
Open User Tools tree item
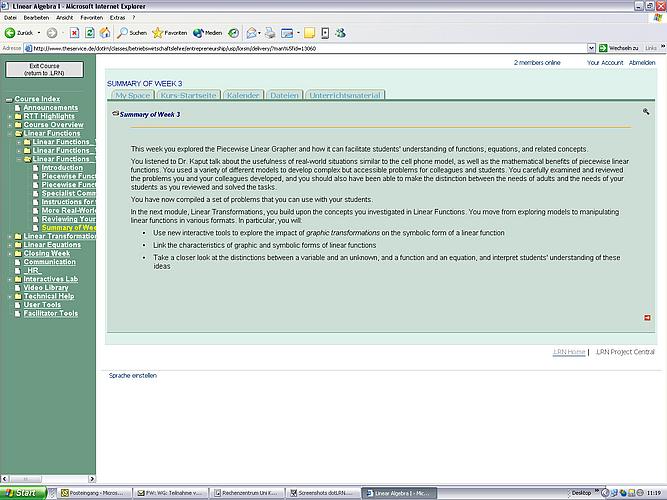[x=42, y=305]
